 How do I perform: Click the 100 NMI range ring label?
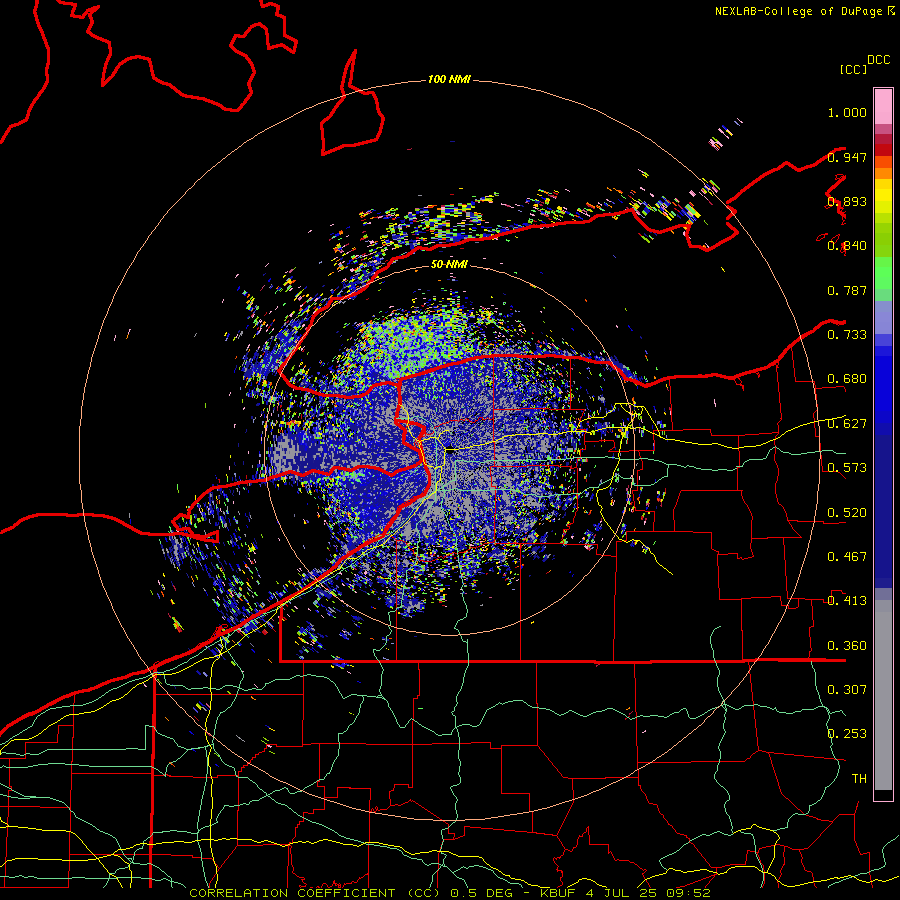click(x=449, y=79)
